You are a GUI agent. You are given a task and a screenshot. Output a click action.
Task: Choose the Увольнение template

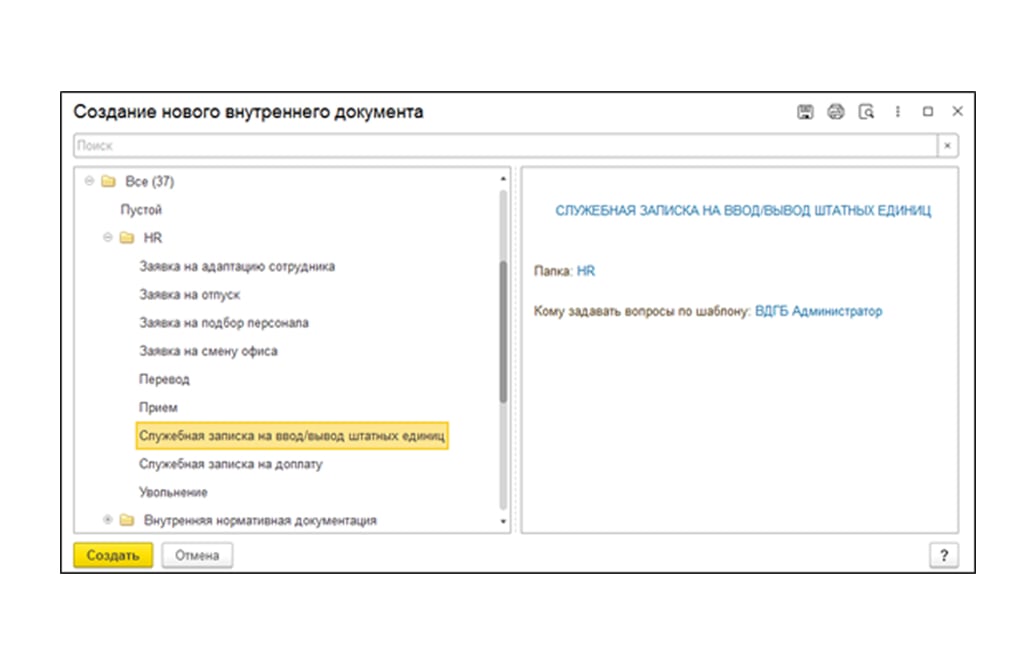coord(173,492)
